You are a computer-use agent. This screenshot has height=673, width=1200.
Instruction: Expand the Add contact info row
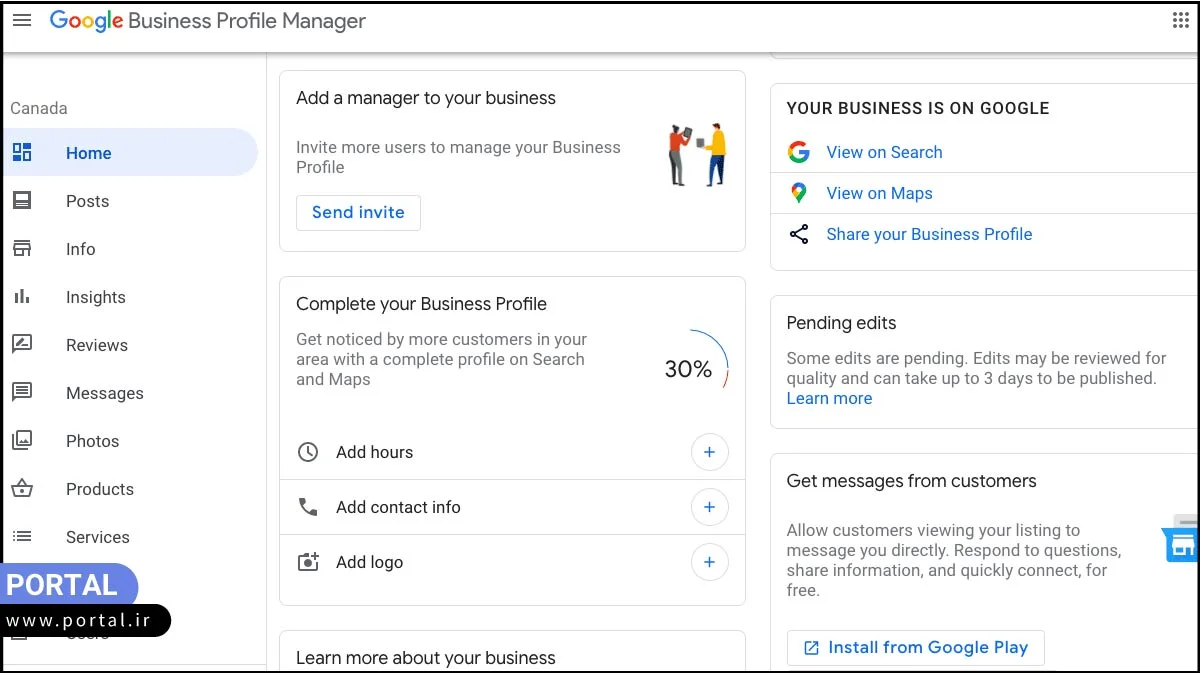[710, 507]
